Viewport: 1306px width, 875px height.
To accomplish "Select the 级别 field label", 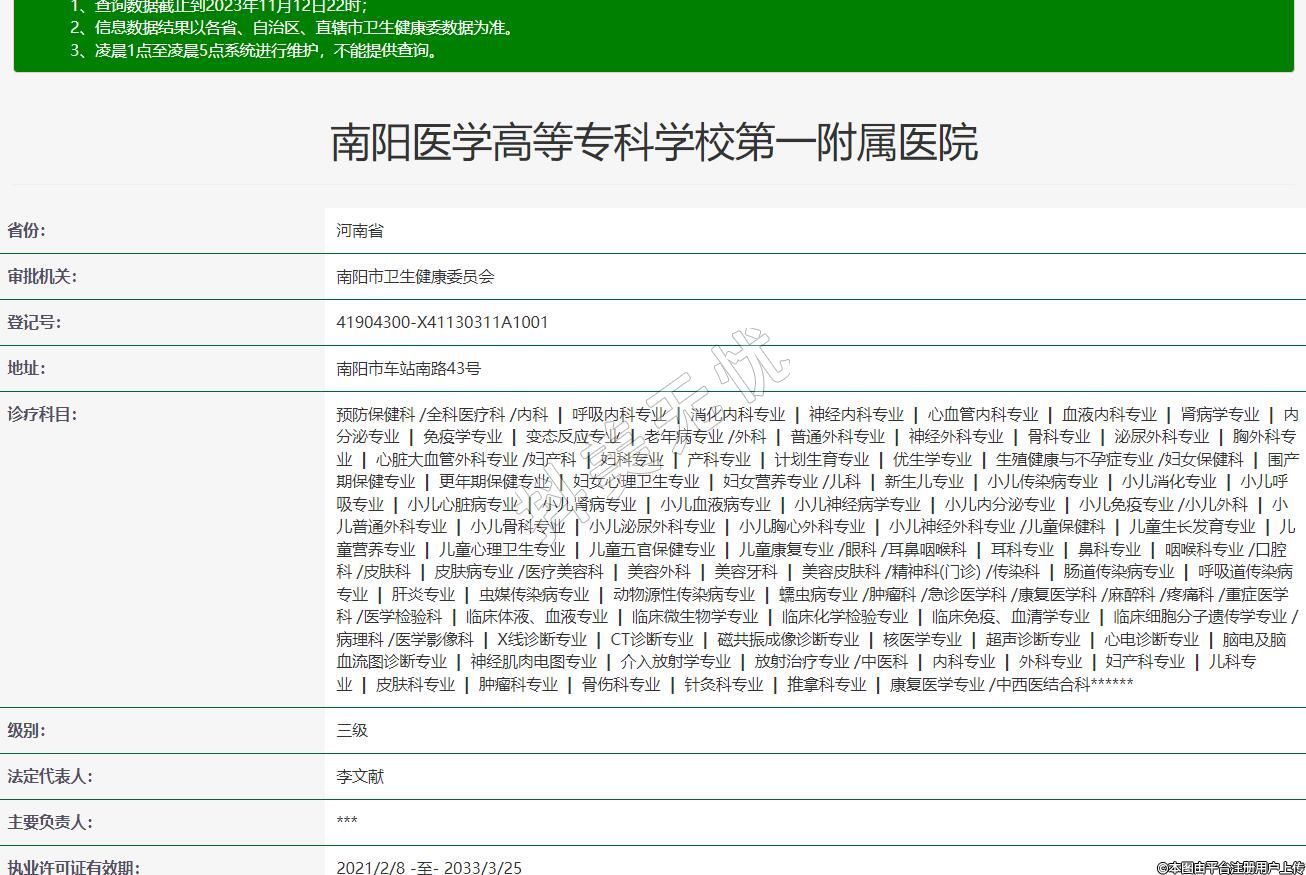I will pos(27,730).
